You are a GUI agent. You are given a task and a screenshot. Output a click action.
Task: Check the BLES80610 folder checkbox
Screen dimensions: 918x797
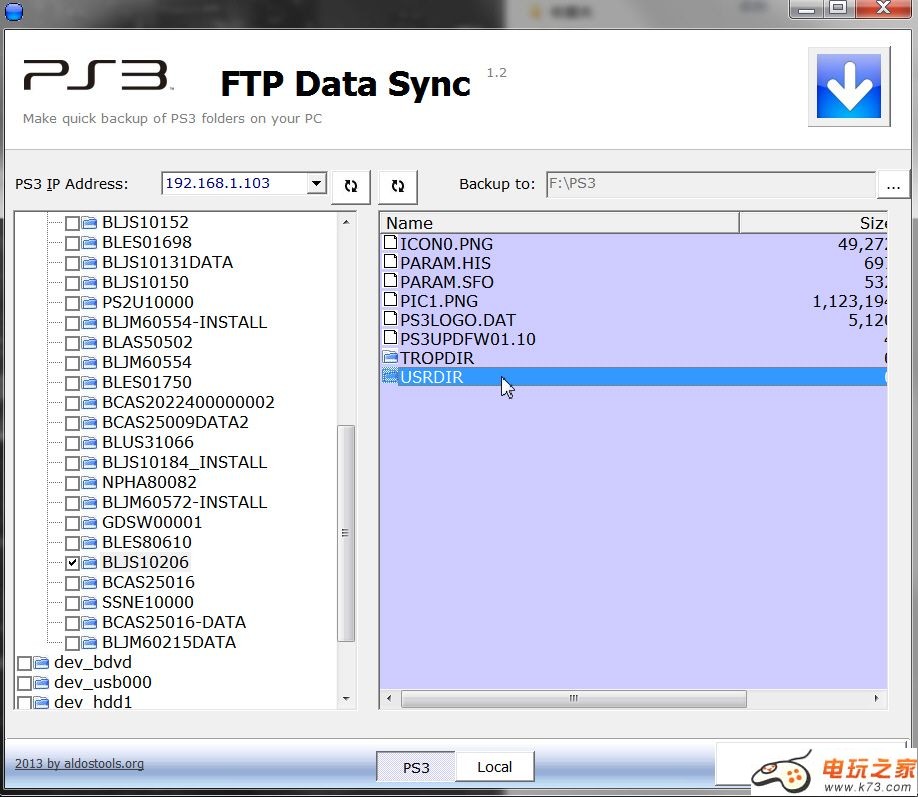coord(72,543)
